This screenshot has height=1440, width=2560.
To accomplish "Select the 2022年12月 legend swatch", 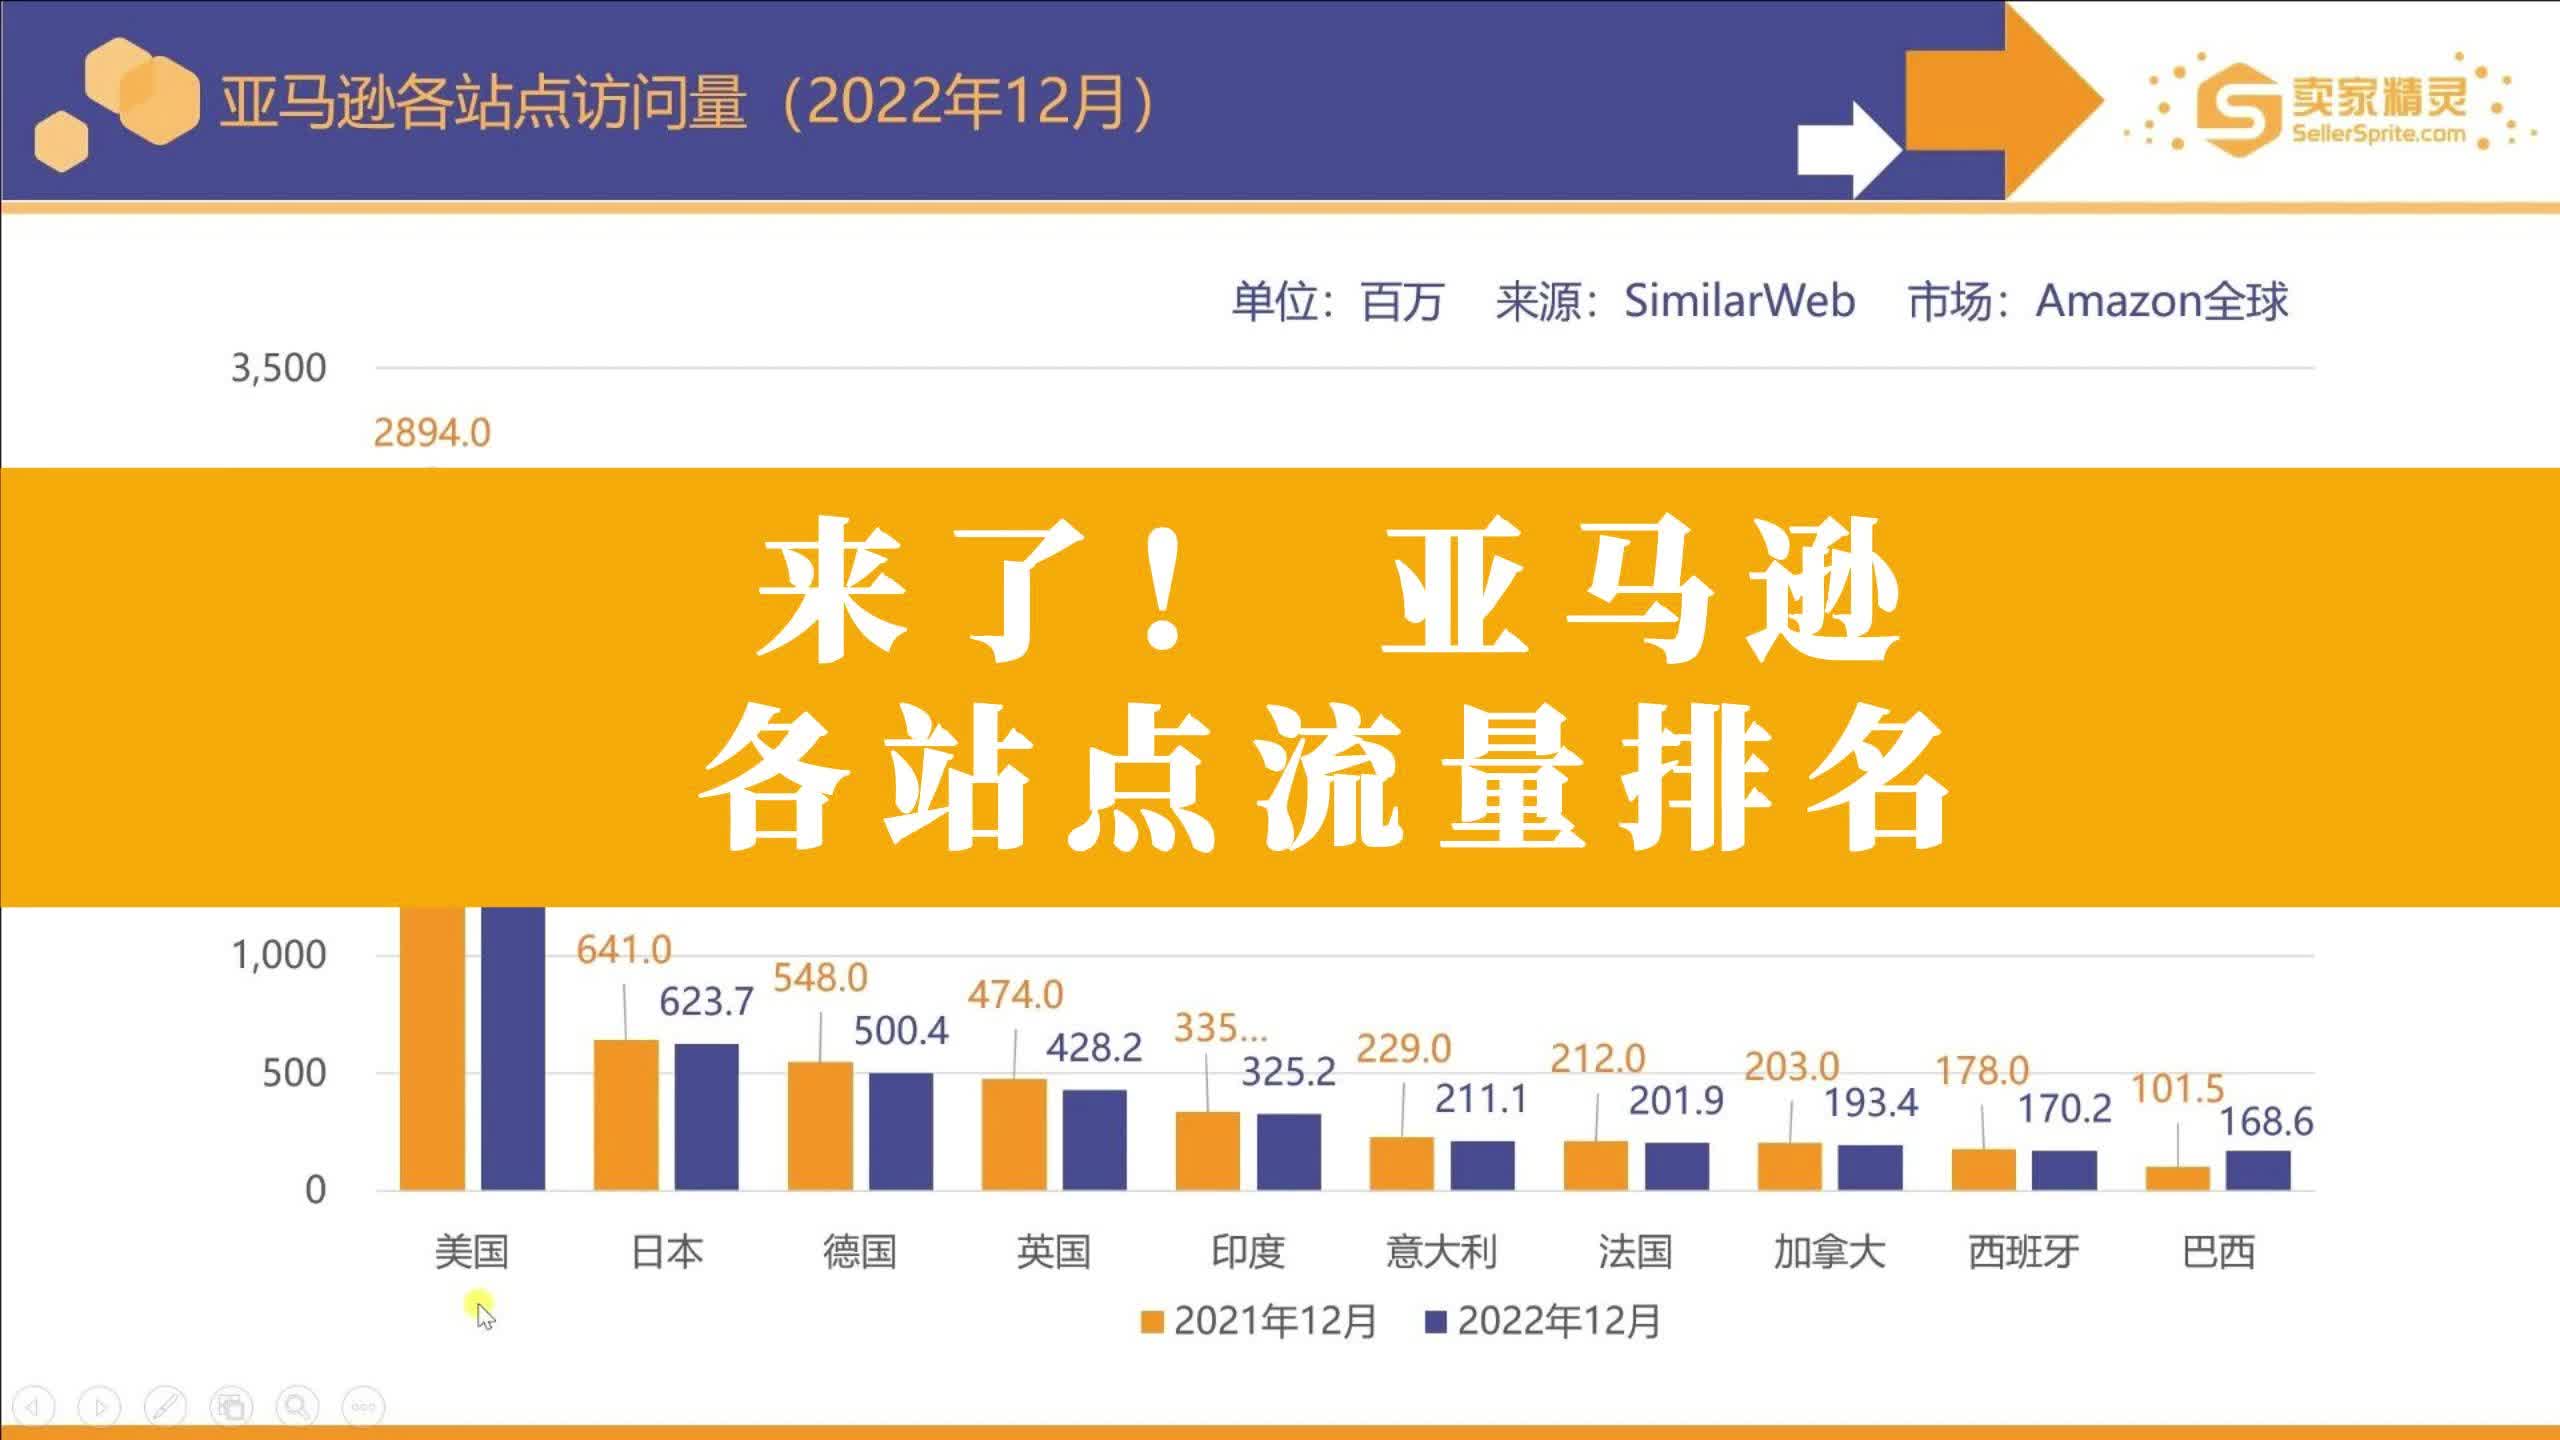I will (x=1435, y=1322).
